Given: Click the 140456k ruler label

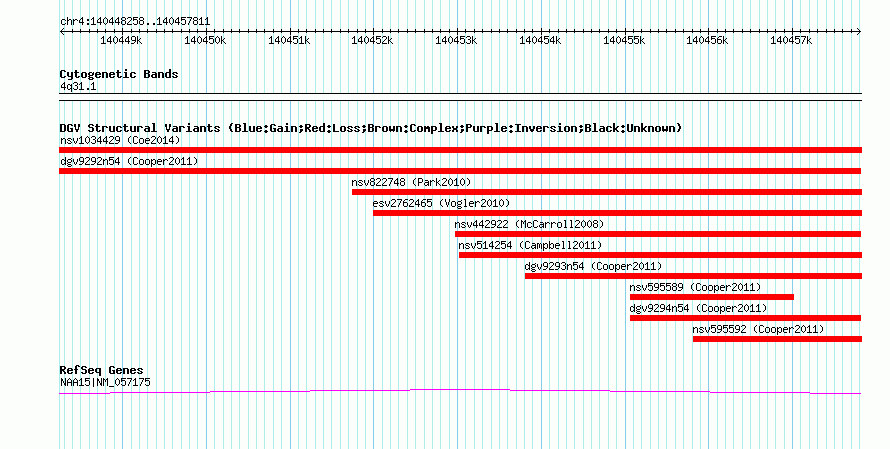Looking at the screenshot, I should [x=707, y=40].
